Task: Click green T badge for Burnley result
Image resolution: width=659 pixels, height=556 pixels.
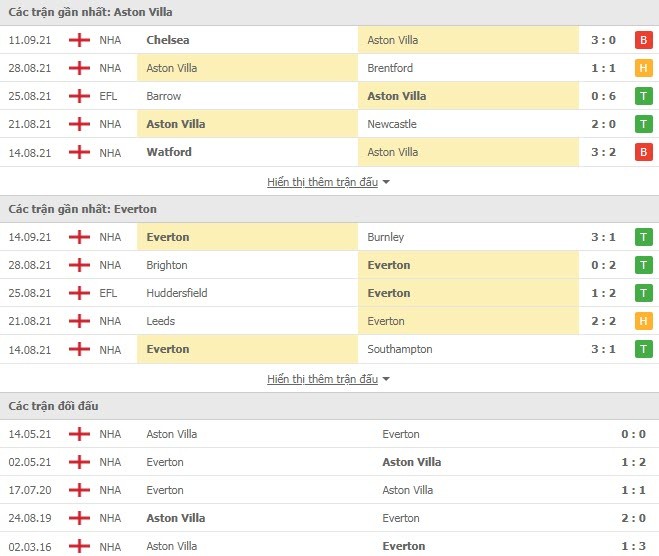Action: [644, 237]
